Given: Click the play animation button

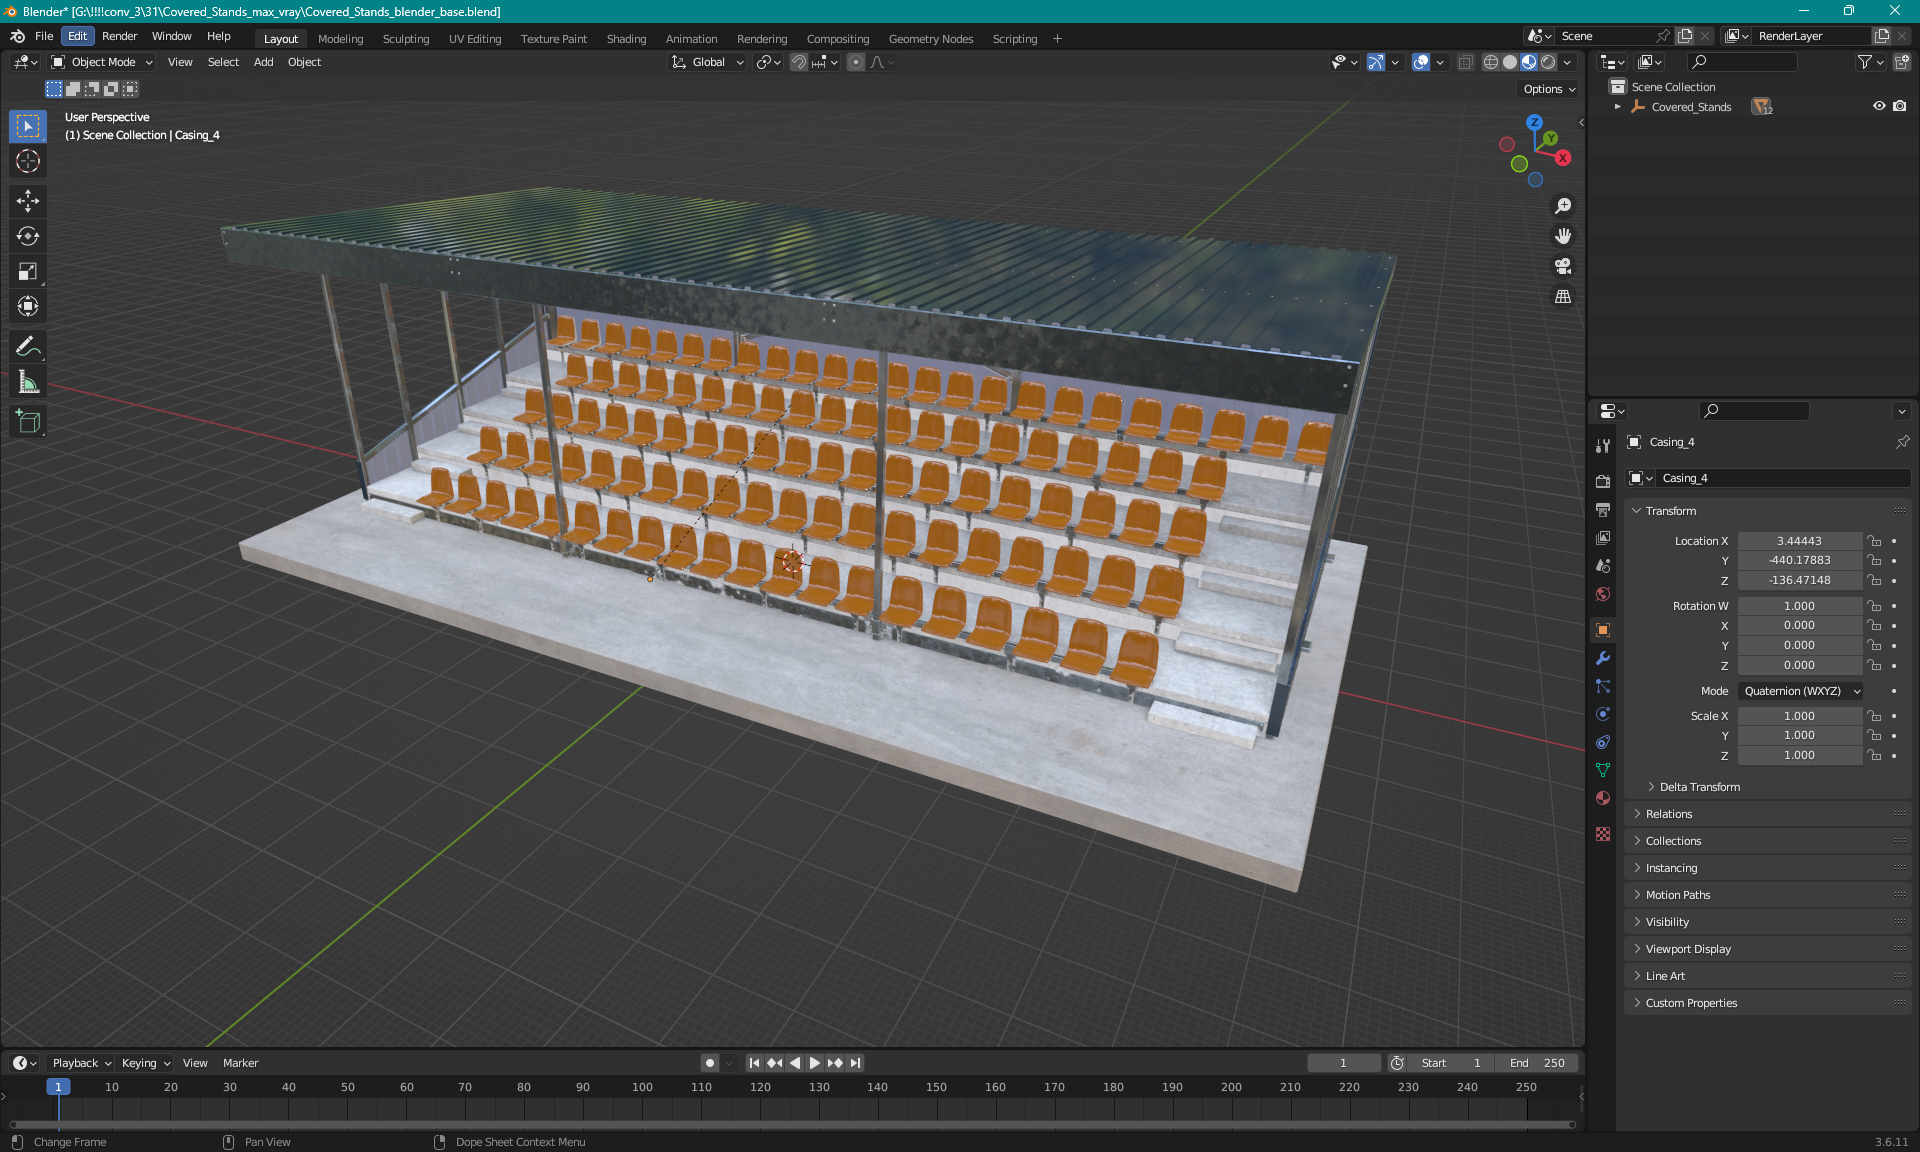Looking at the screenshot, I should (814, 1063).
